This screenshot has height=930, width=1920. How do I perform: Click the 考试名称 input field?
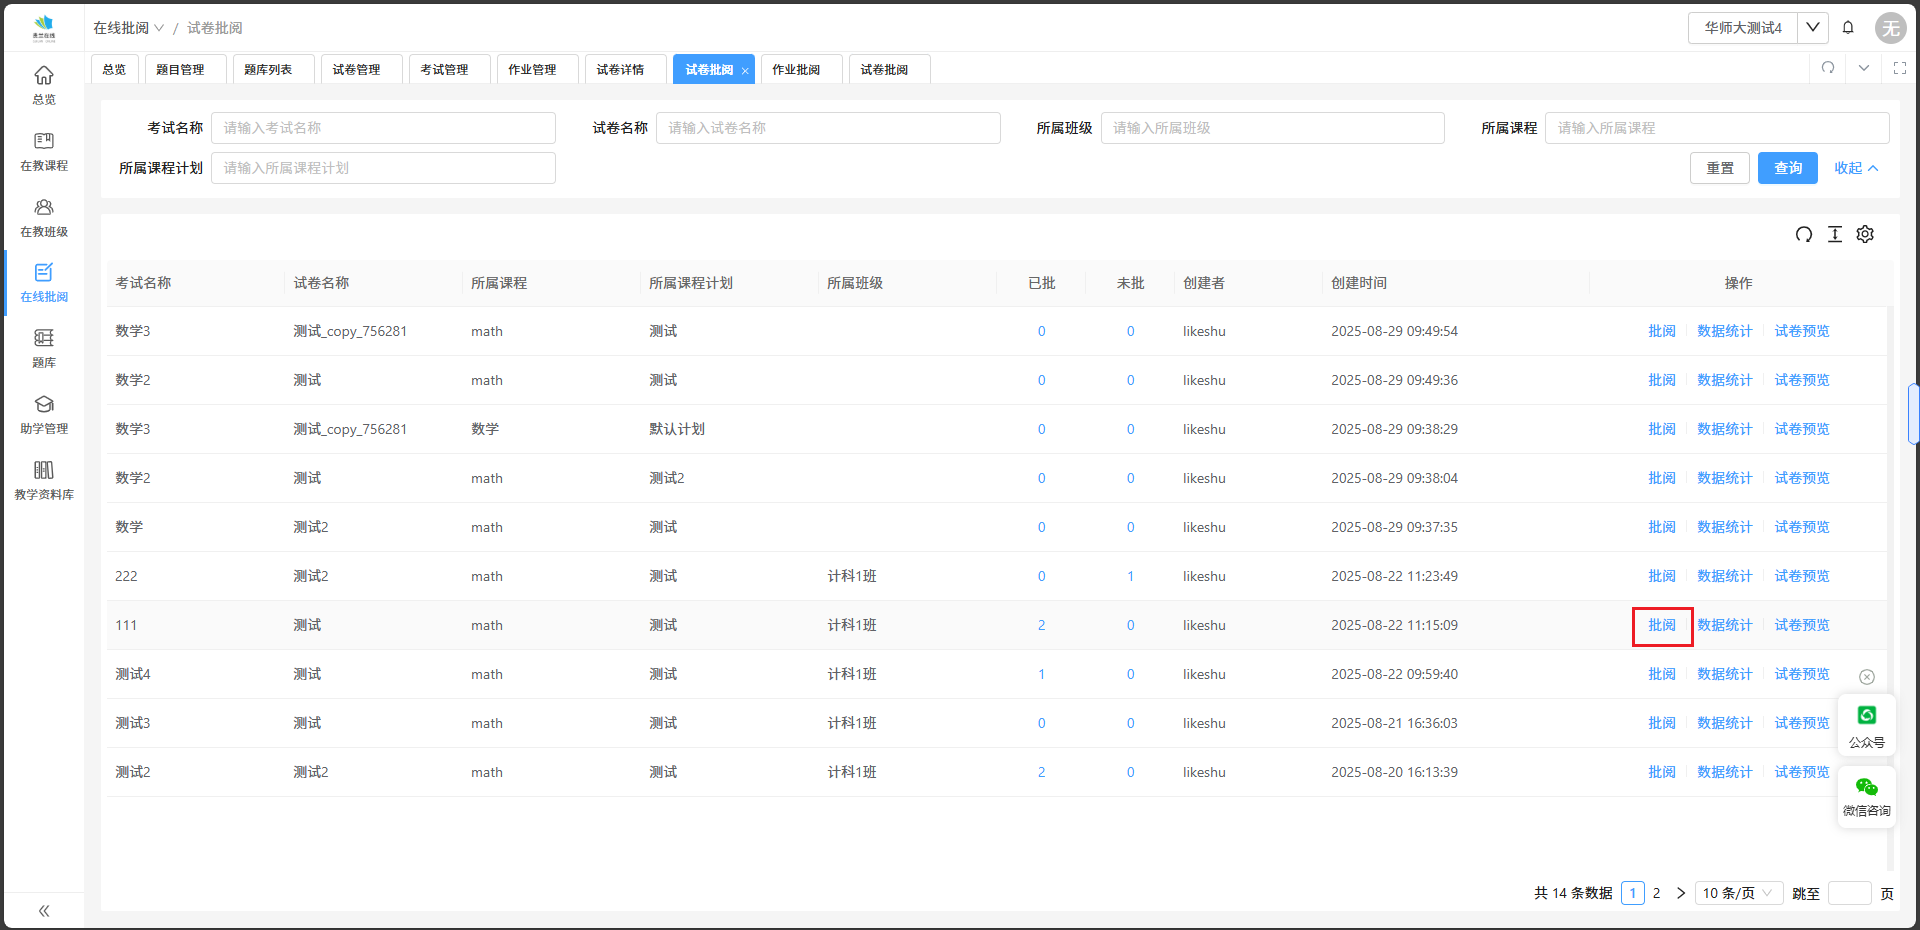click(383, 128)
